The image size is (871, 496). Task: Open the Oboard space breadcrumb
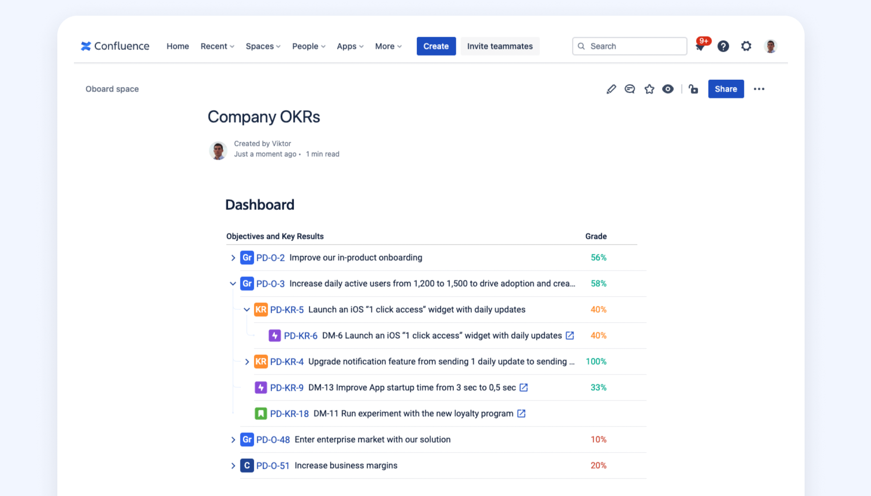[x=112, y=89]
